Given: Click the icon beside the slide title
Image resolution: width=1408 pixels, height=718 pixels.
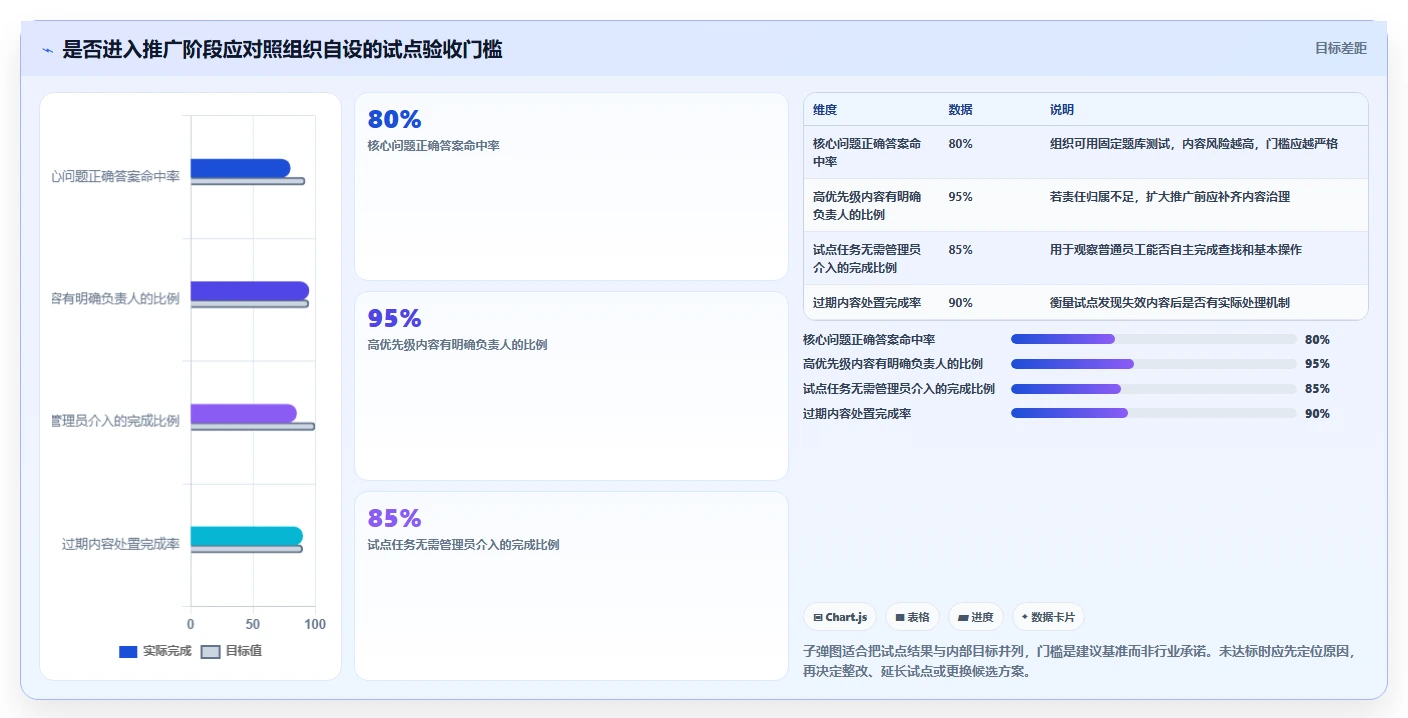Looking at the screenshot, I should [x=47, y=49].
